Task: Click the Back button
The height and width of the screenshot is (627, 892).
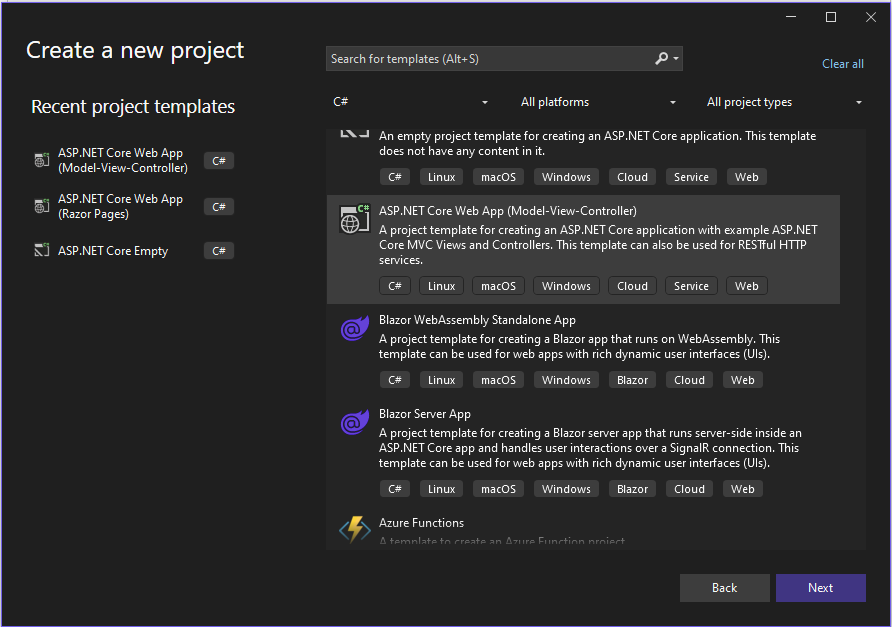Action: (x=724, y=588)
